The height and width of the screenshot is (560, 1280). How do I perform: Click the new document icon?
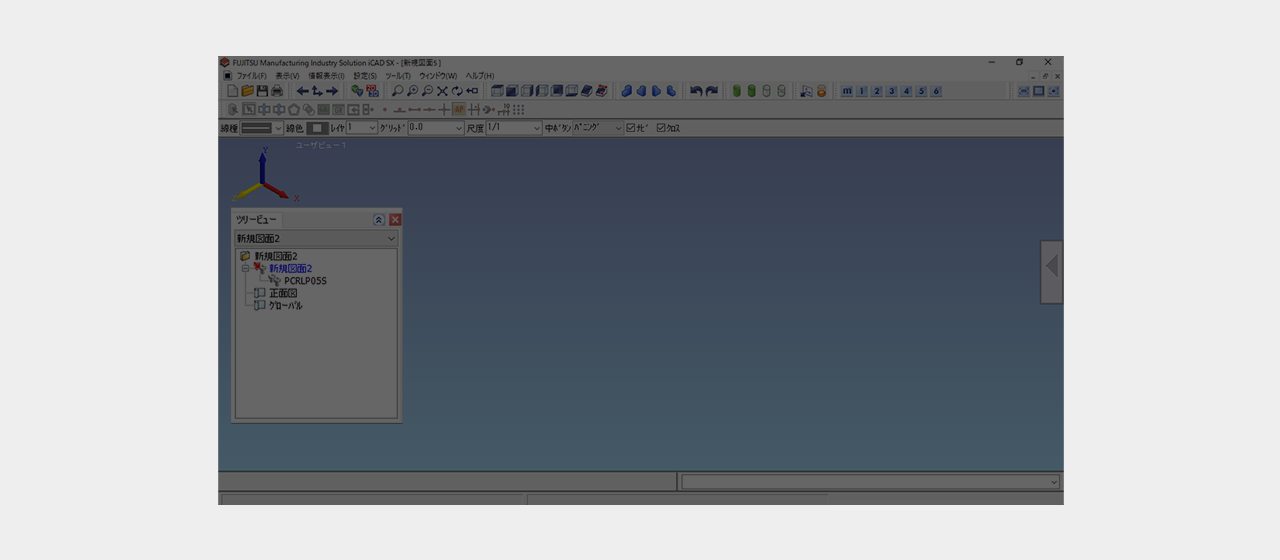point(232,91)
